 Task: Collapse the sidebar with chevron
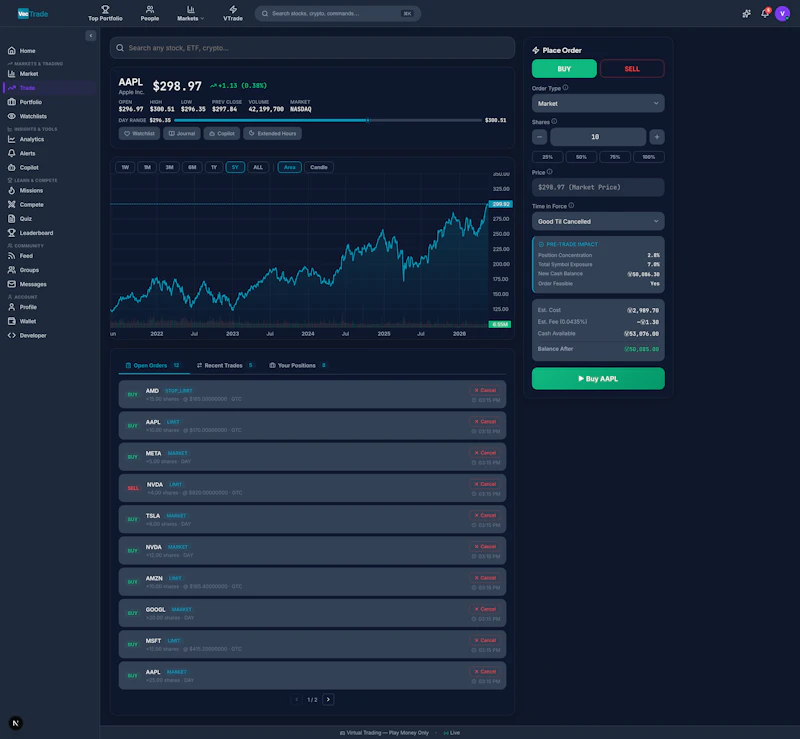click(91, 35)
